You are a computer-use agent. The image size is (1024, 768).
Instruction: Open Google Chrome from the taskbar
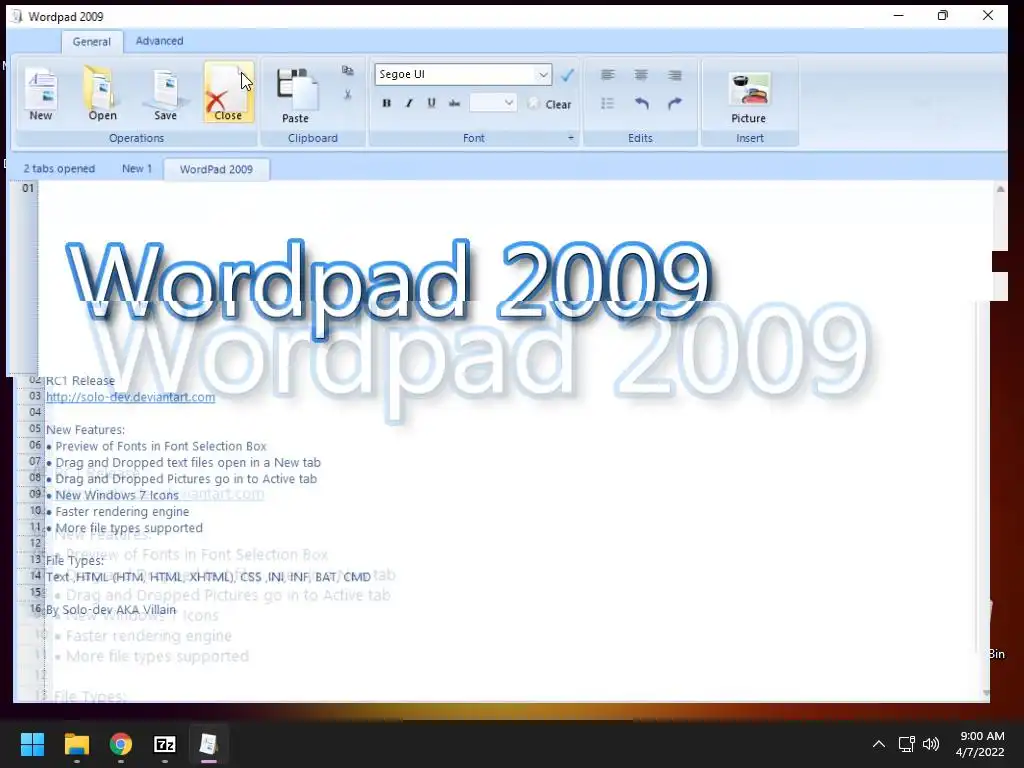120,744
